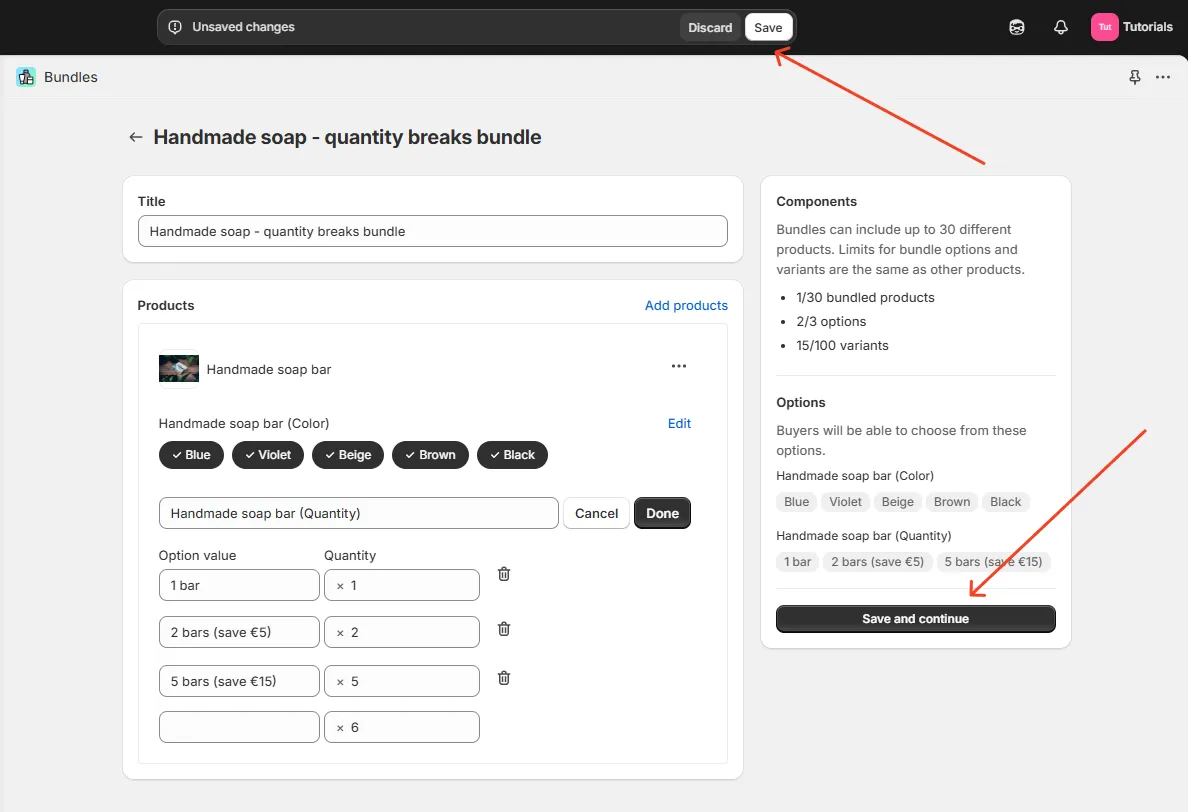Open the Tutorials account menu
1188x812 pixels.
(x=1131, y=27)
